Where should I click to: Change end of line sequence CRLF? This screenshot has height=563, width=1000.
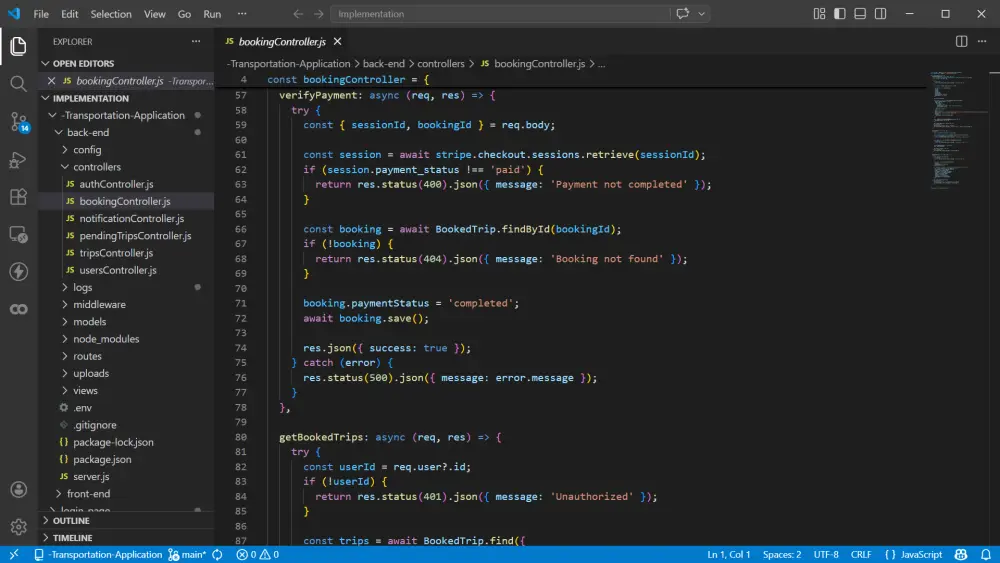click(861, 555)
